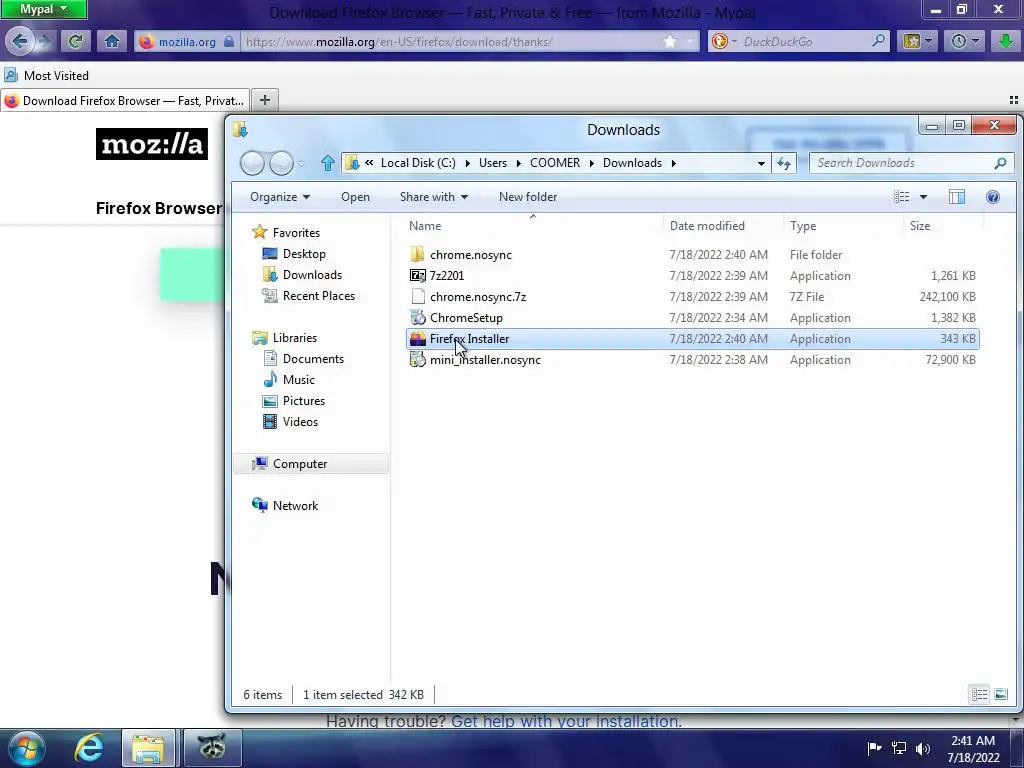Change the view with Explorer view icon
Viewport: 1024px width, 768px height.
coord(901,197)
